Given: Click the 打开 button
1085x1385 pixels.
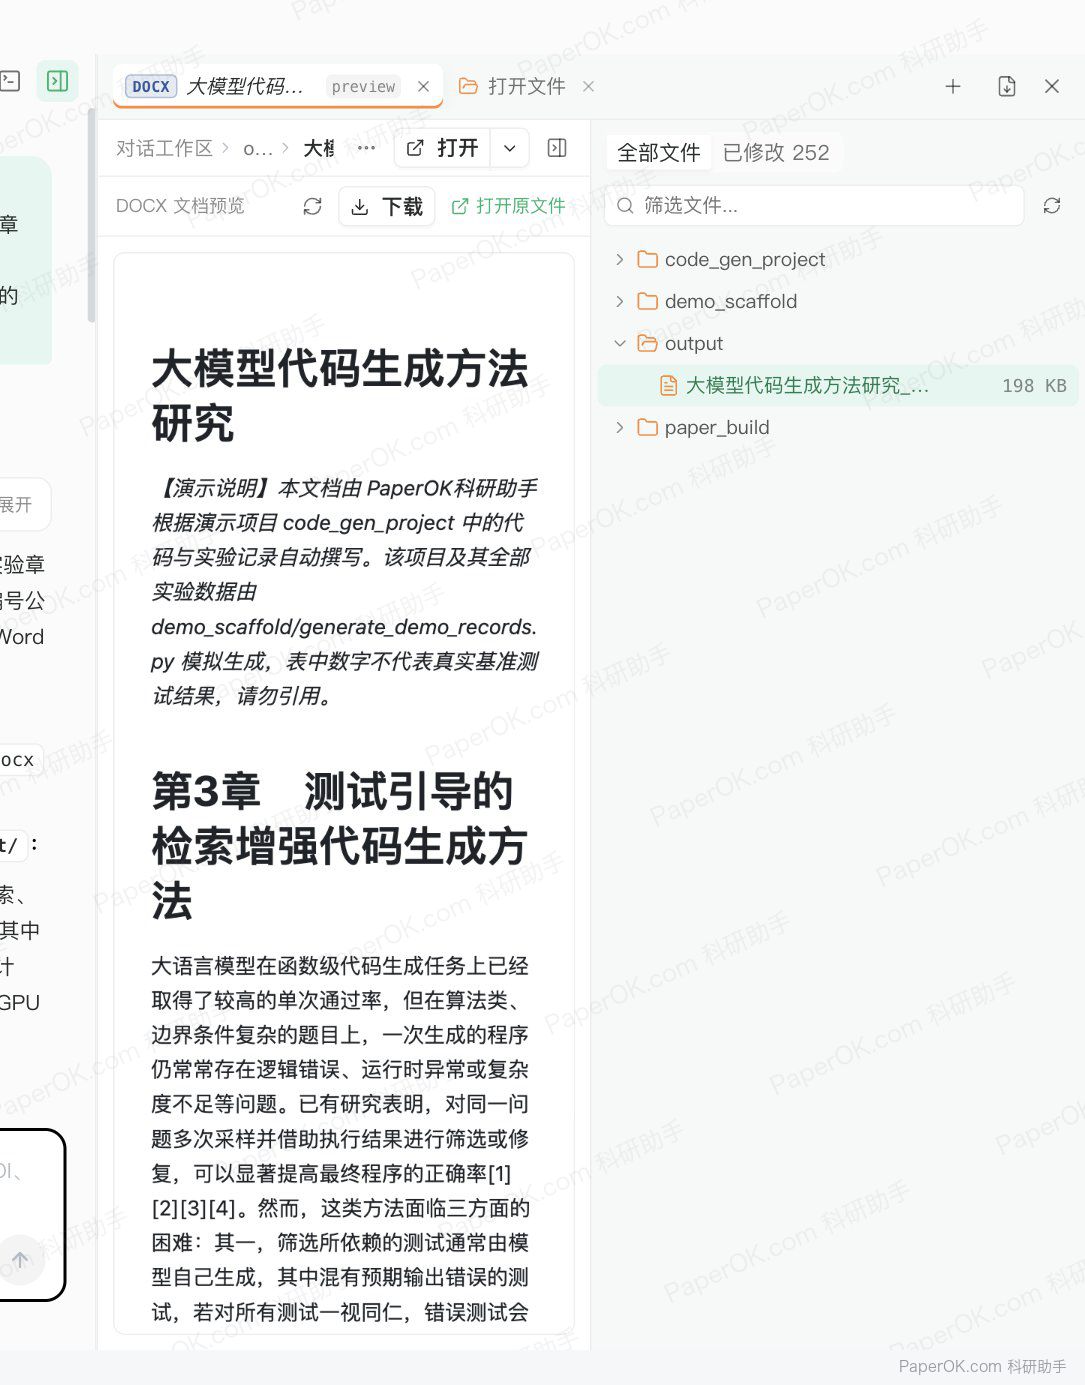Looking at the screenshot, I should [x=443, y=148].
